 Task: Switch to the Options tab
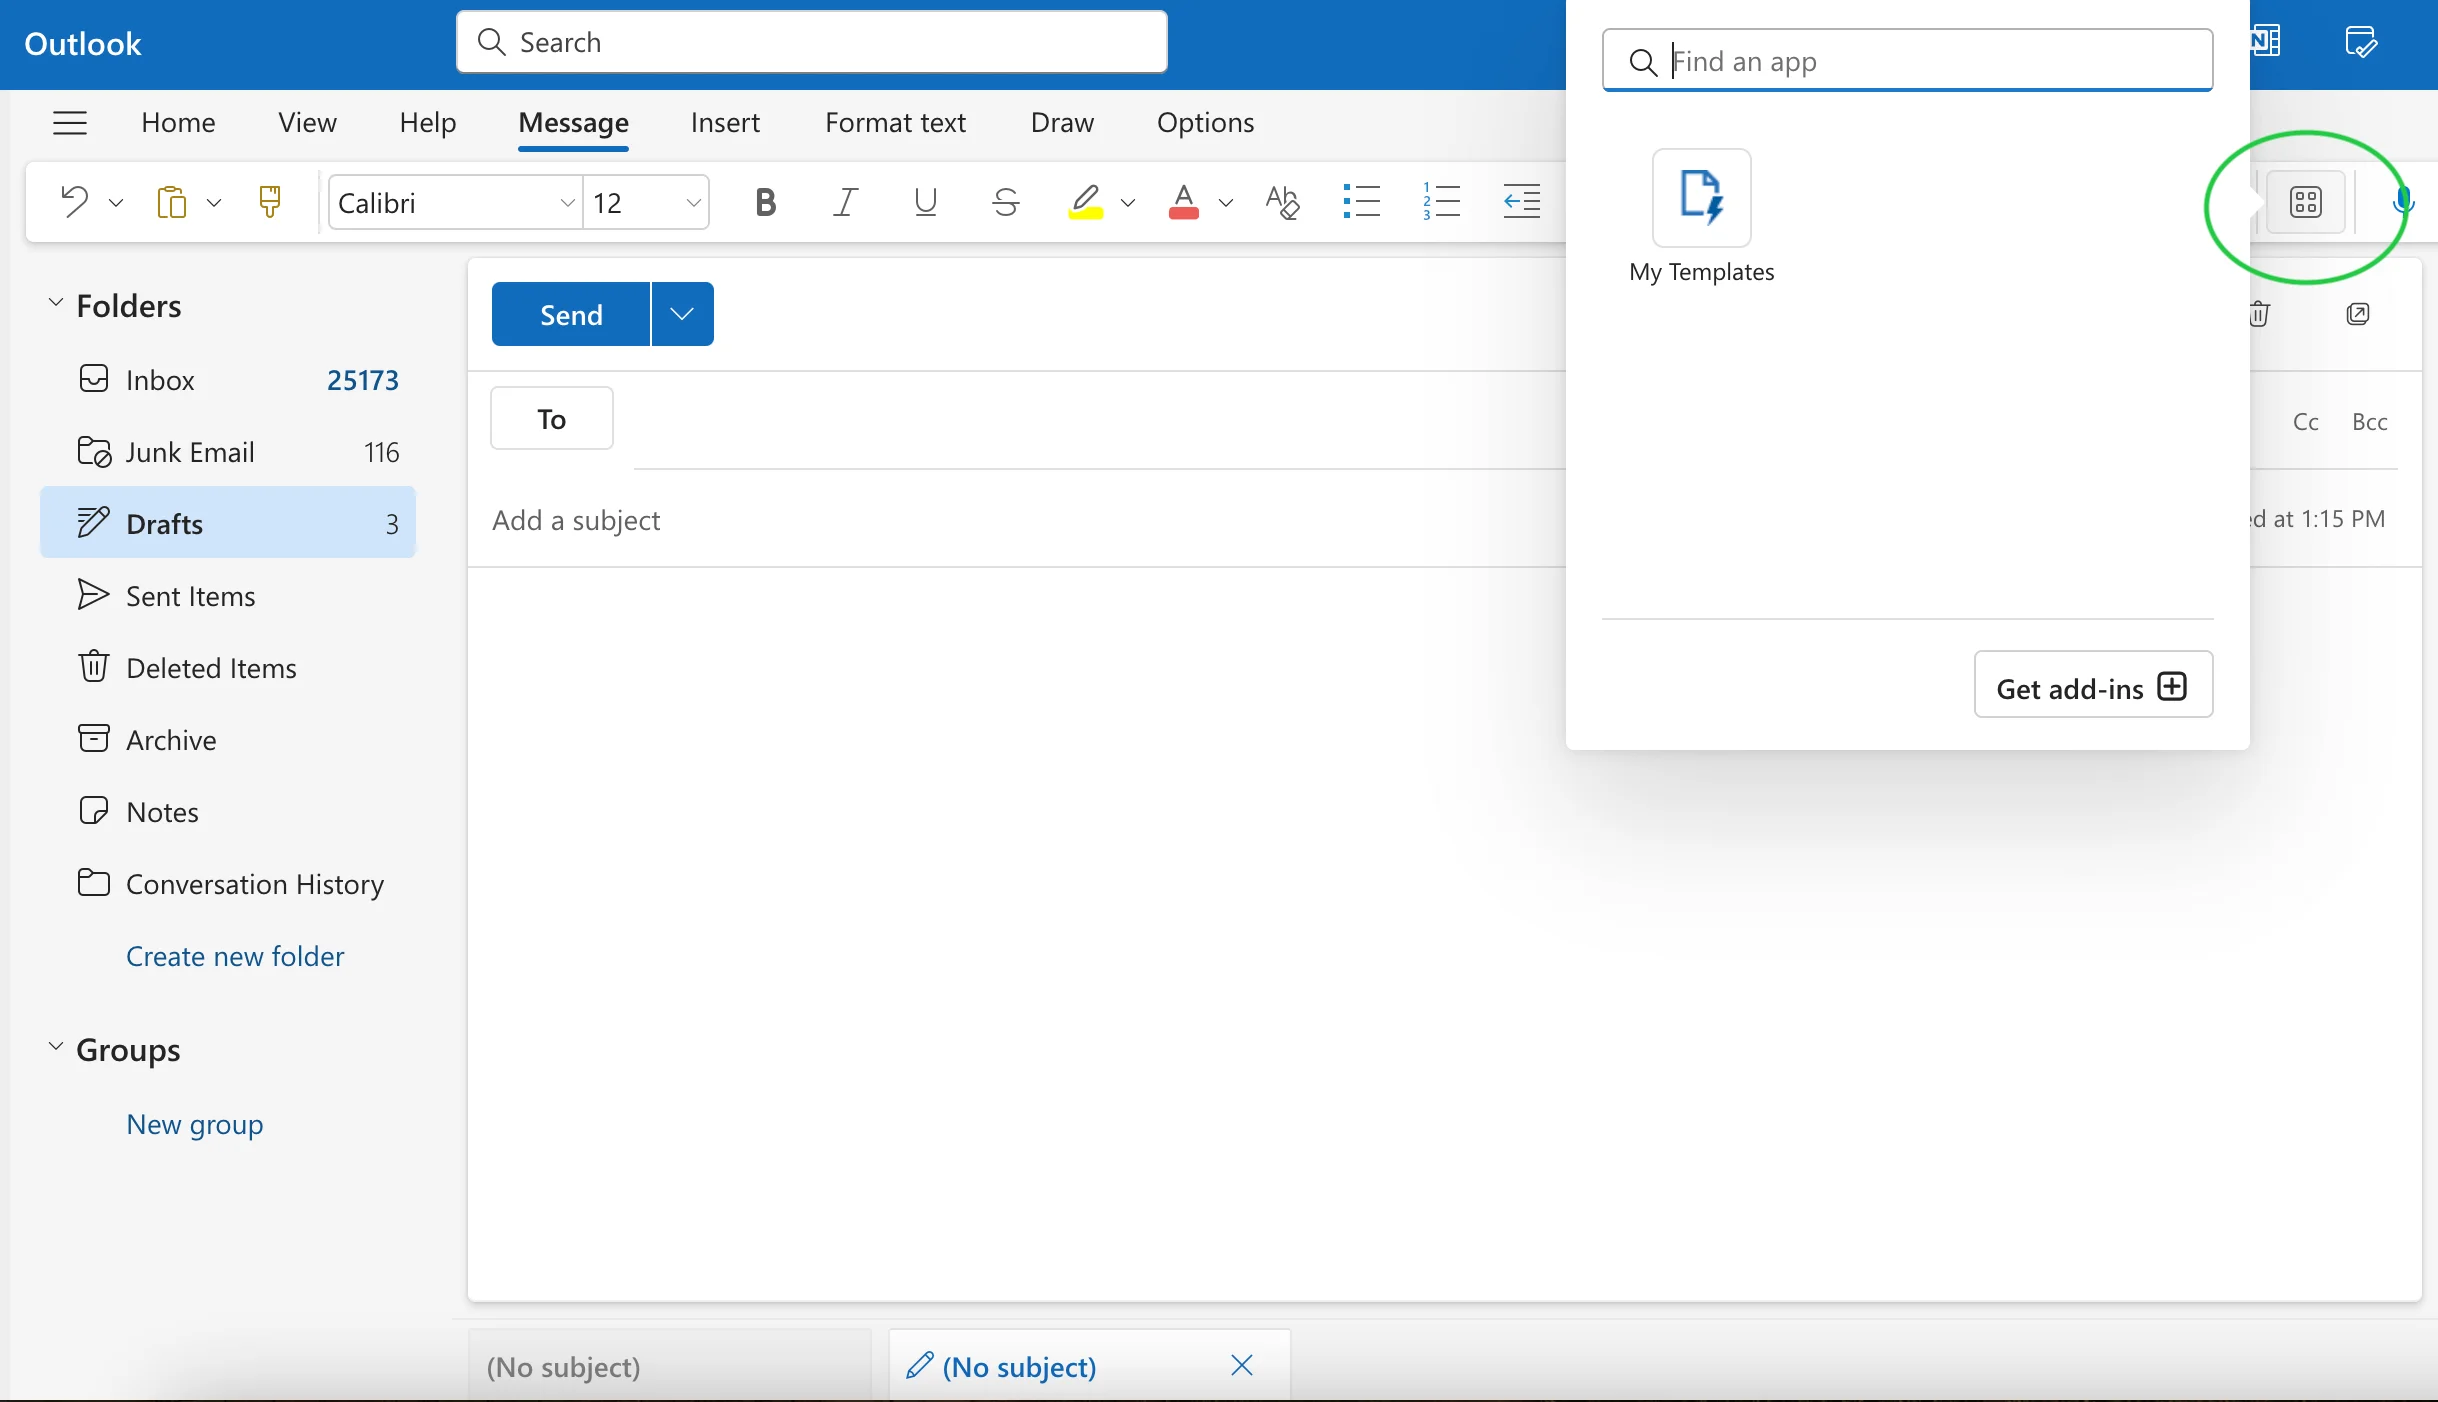click(1205, 122)
